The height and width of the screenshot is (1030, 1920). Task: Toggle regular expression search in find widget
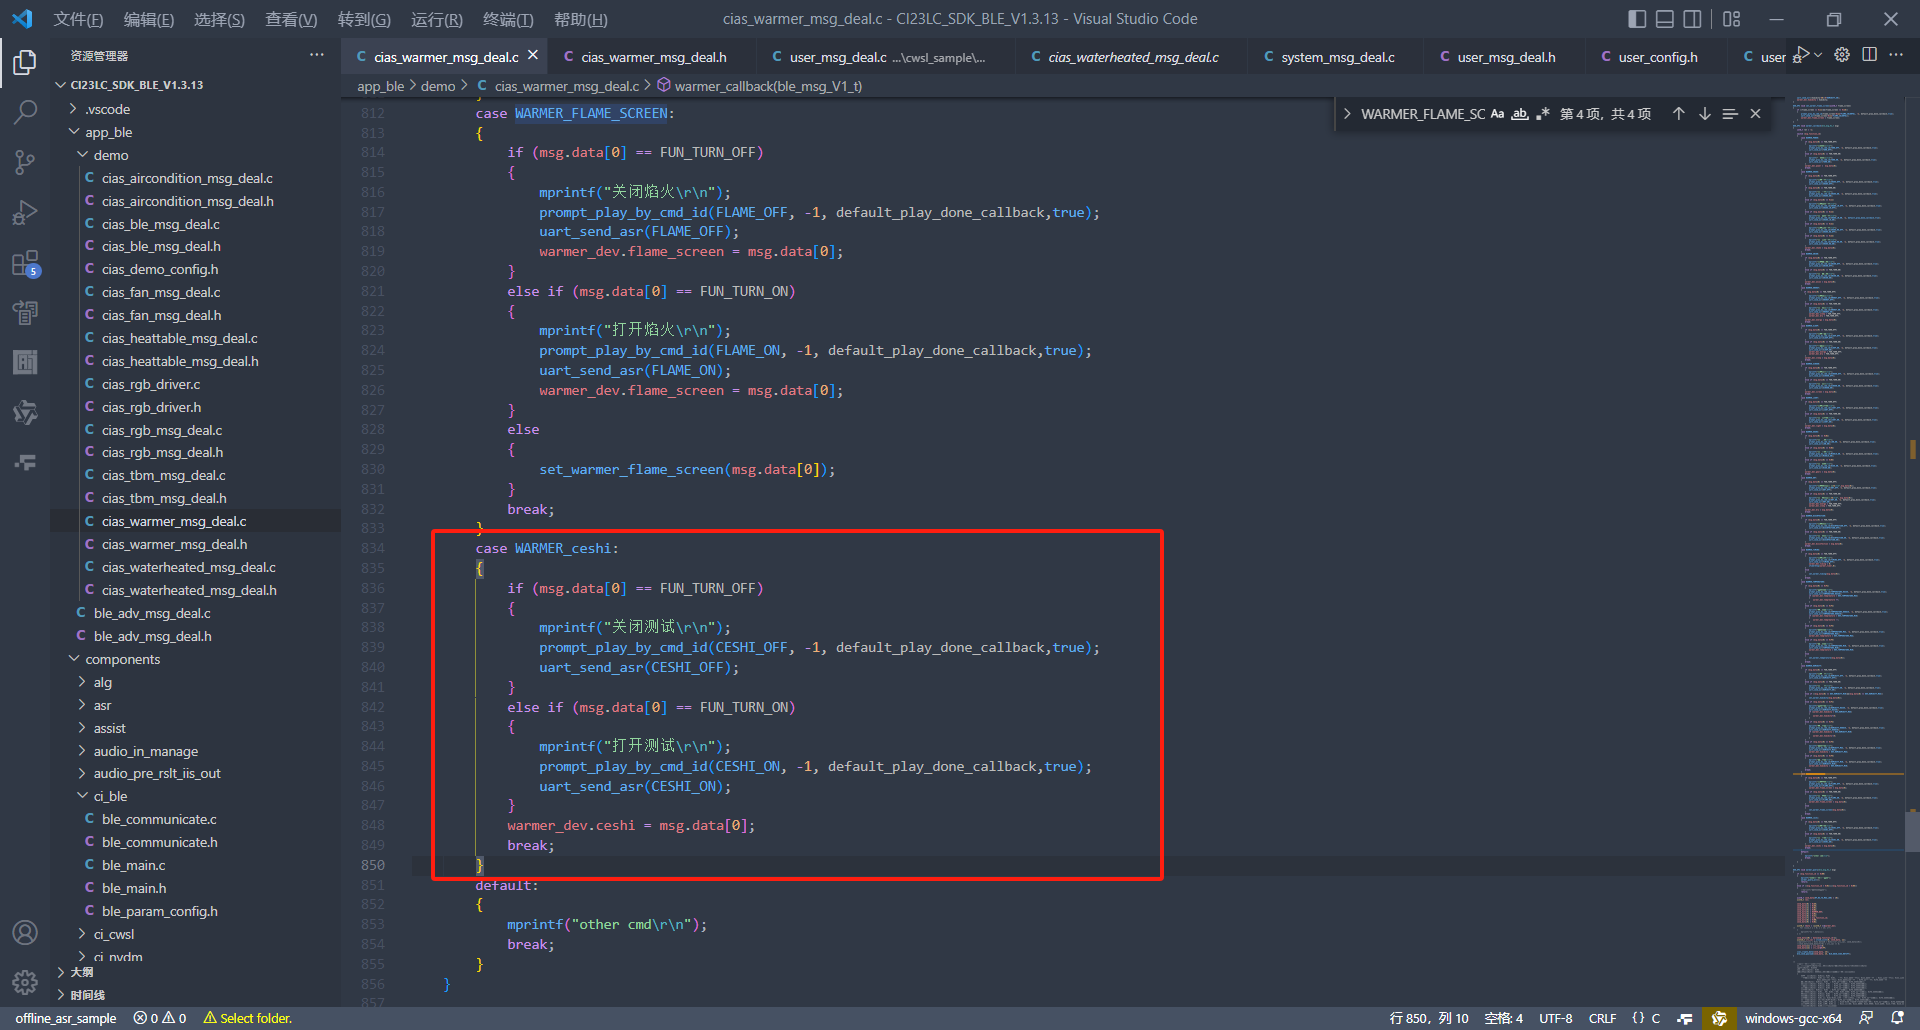1542,114
